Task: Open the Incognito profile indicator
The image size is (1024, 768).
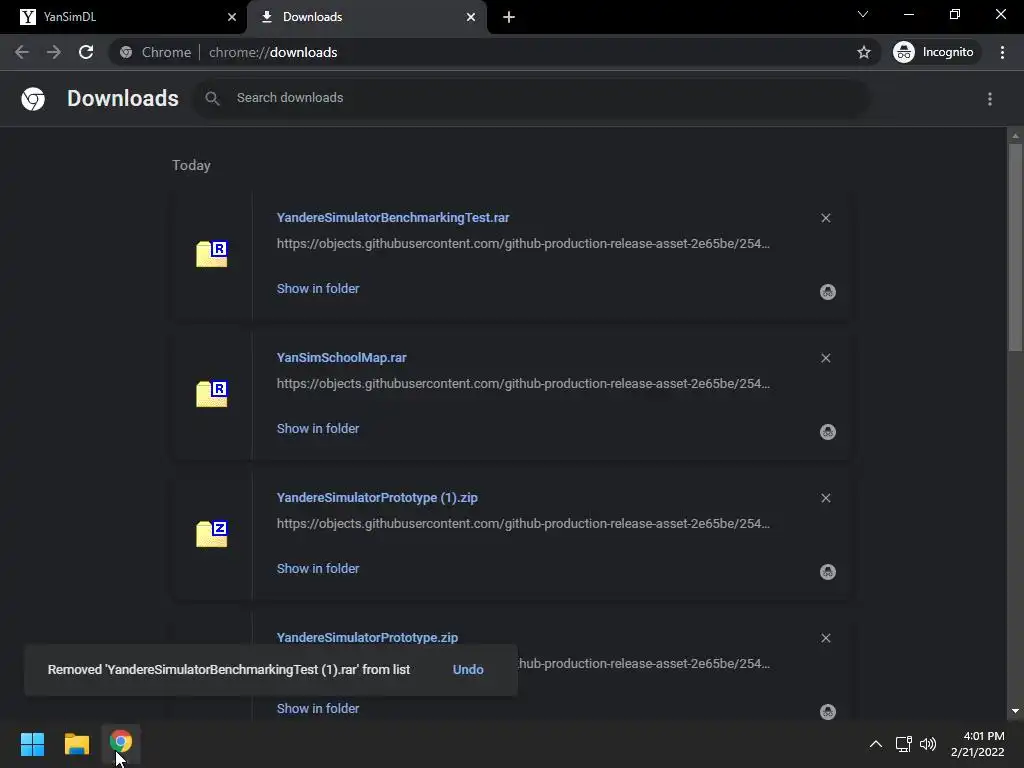Action: (x=935, y=52)
